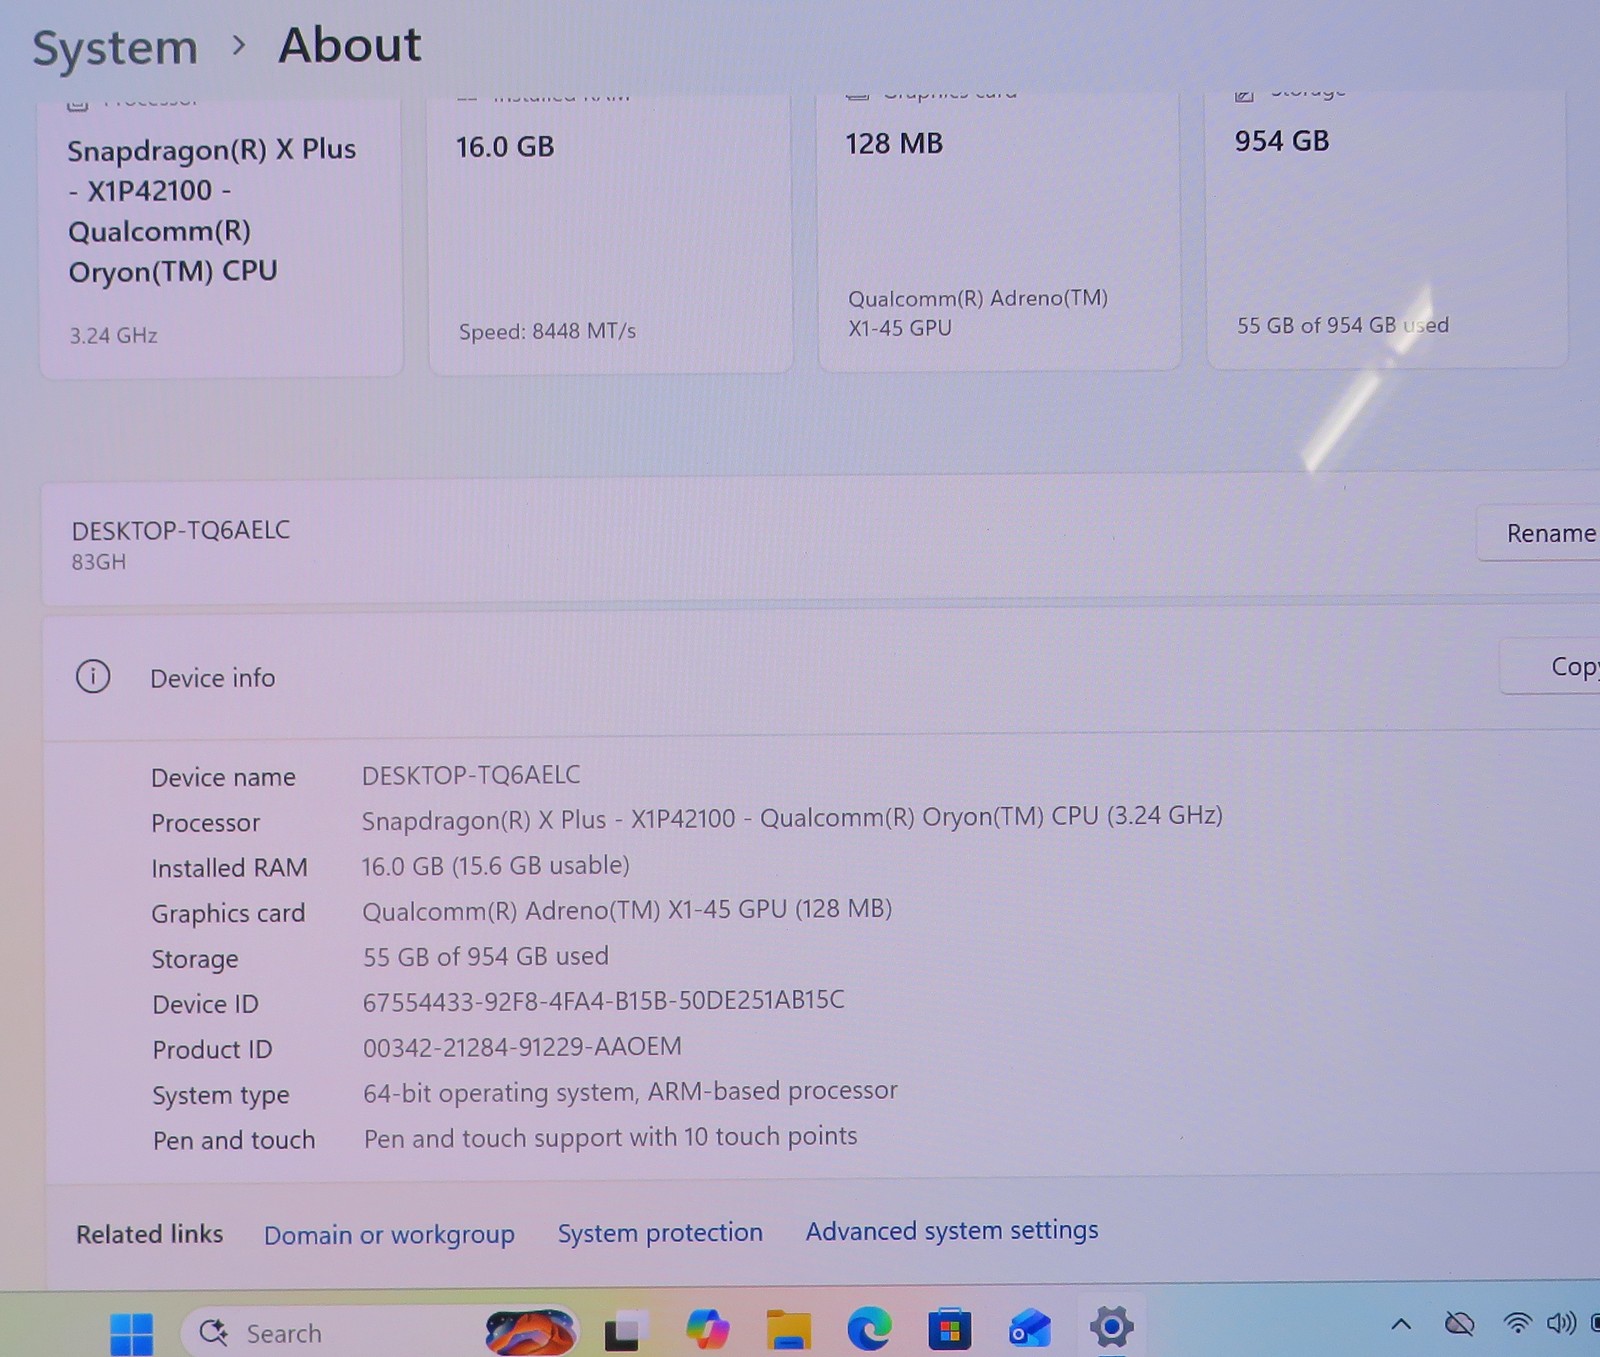This screenshot has height=1357, width=1600.
Task: Show hidden system tray icons
Action: coord(1401,1325)
